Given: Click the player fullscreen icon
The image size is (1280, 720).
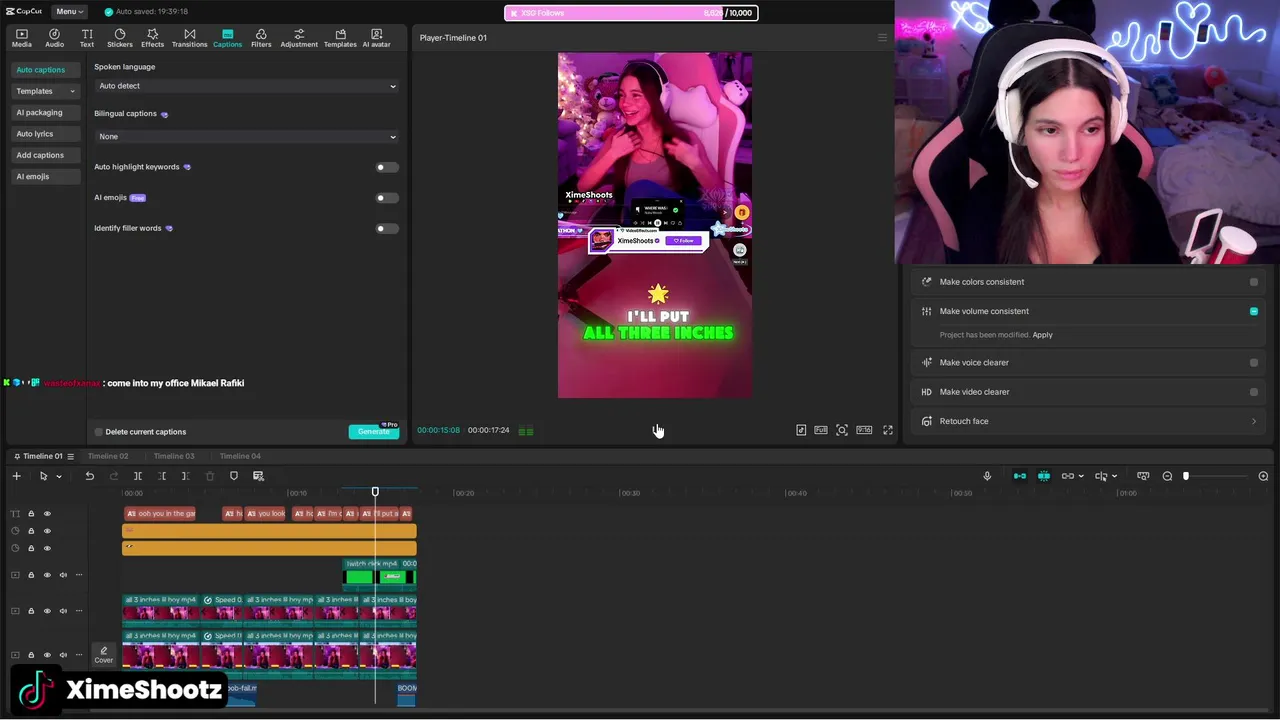Looking at the screenshot, I should click(887, 430).
